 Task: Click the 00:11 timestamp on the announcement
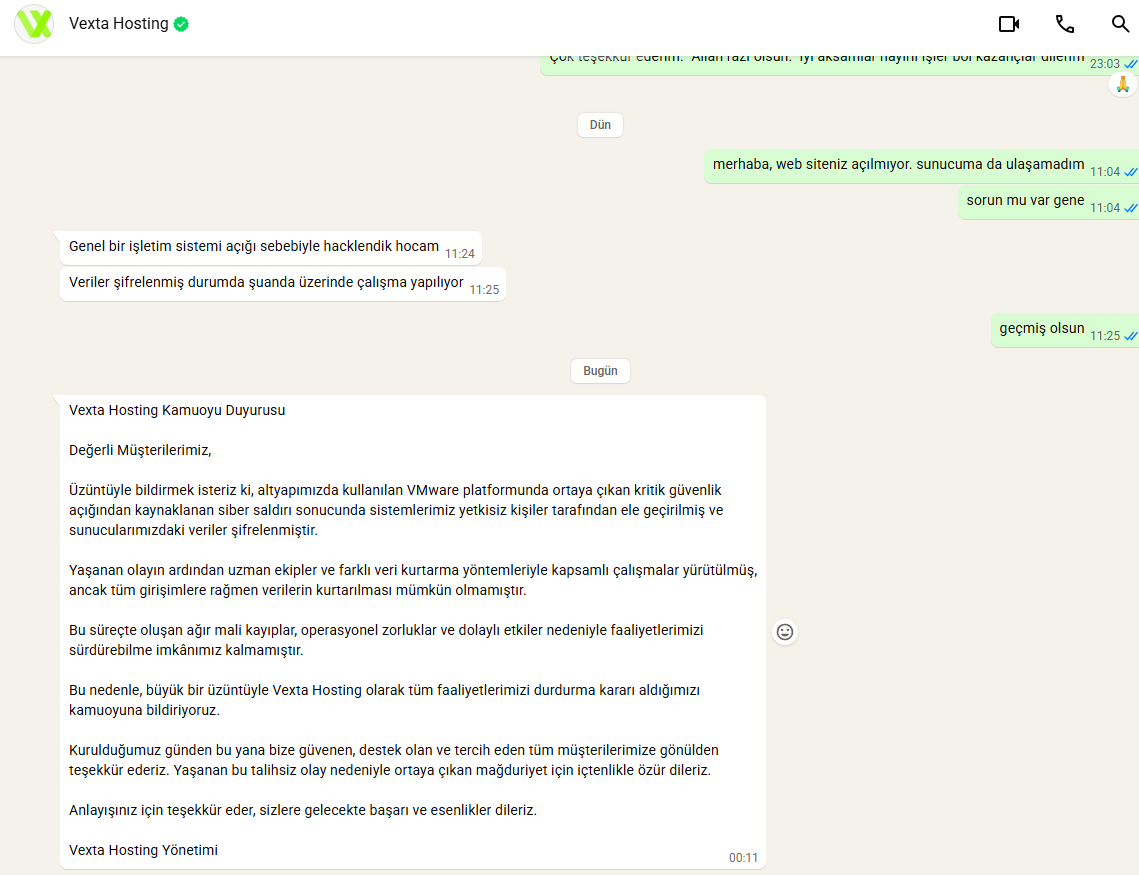743,858
